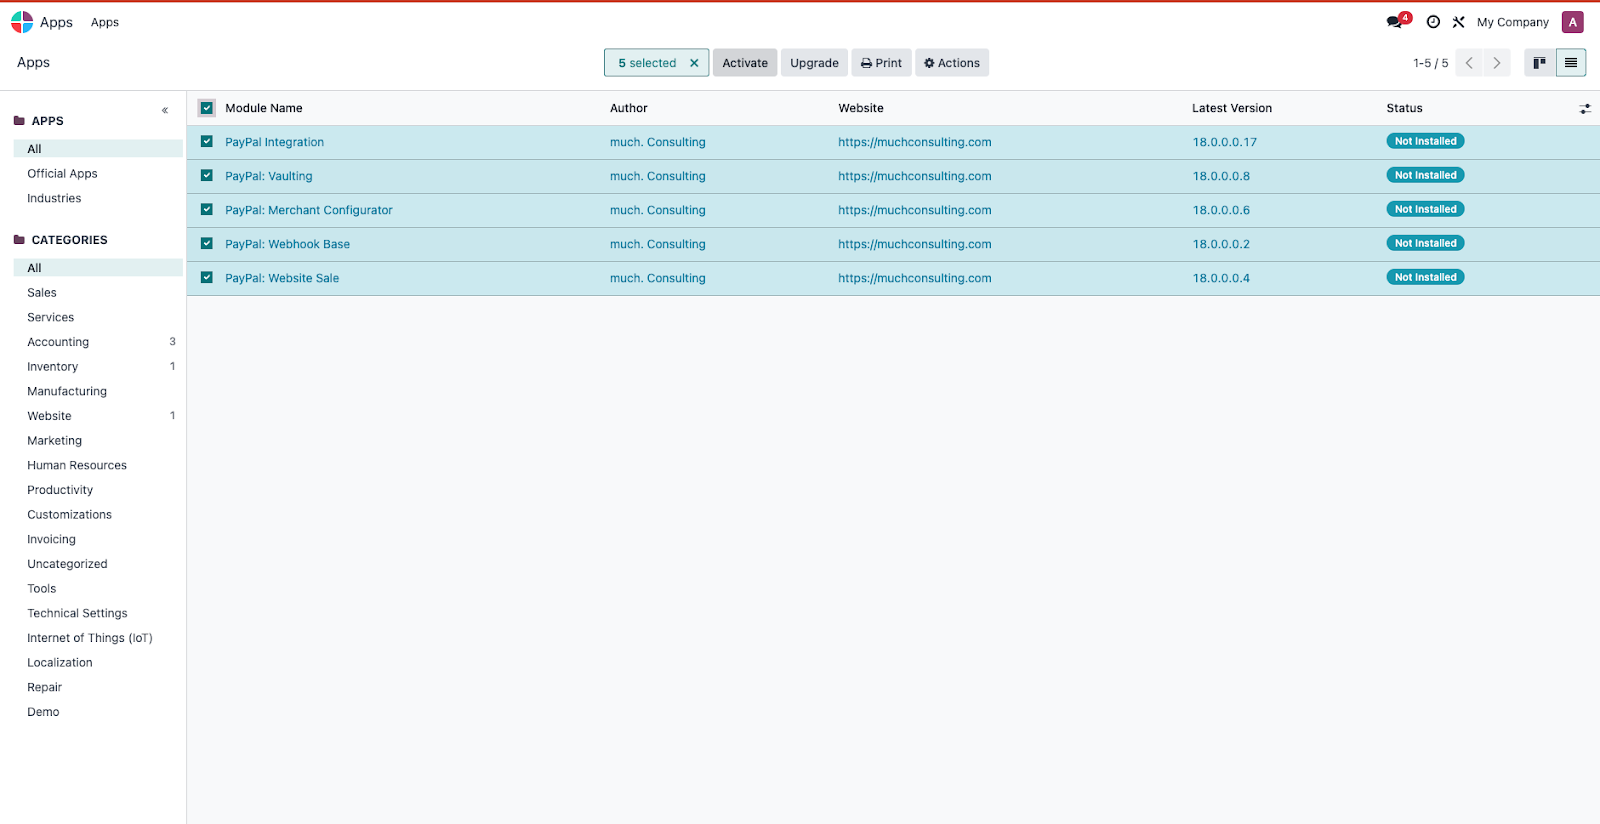Click the Activate button
The width and height of the screenshot is (1600, 824).
pyautogui.click(x=745, y=63)
